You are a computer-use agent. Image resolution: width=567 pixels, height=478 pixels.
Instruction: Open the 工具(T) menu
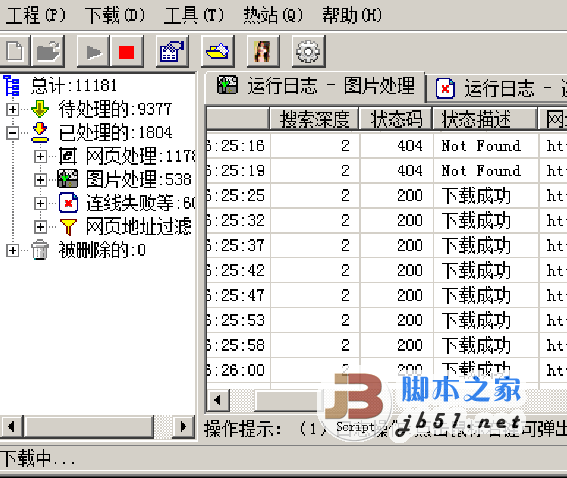[x=194, y=15]
